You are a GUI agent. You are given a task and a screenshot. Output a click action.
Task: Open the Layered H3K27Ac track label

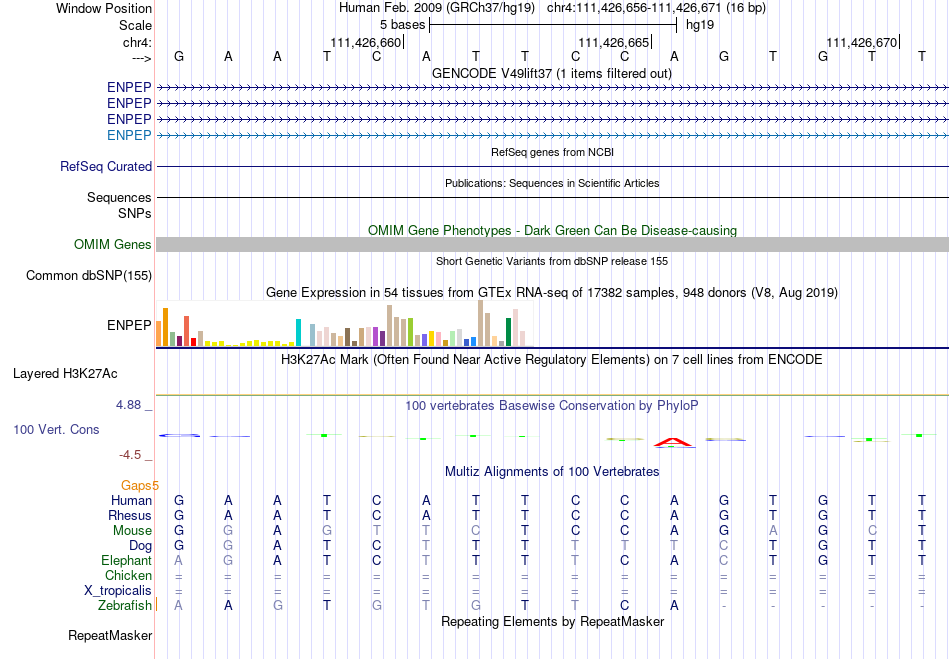[x=65, y=374]
